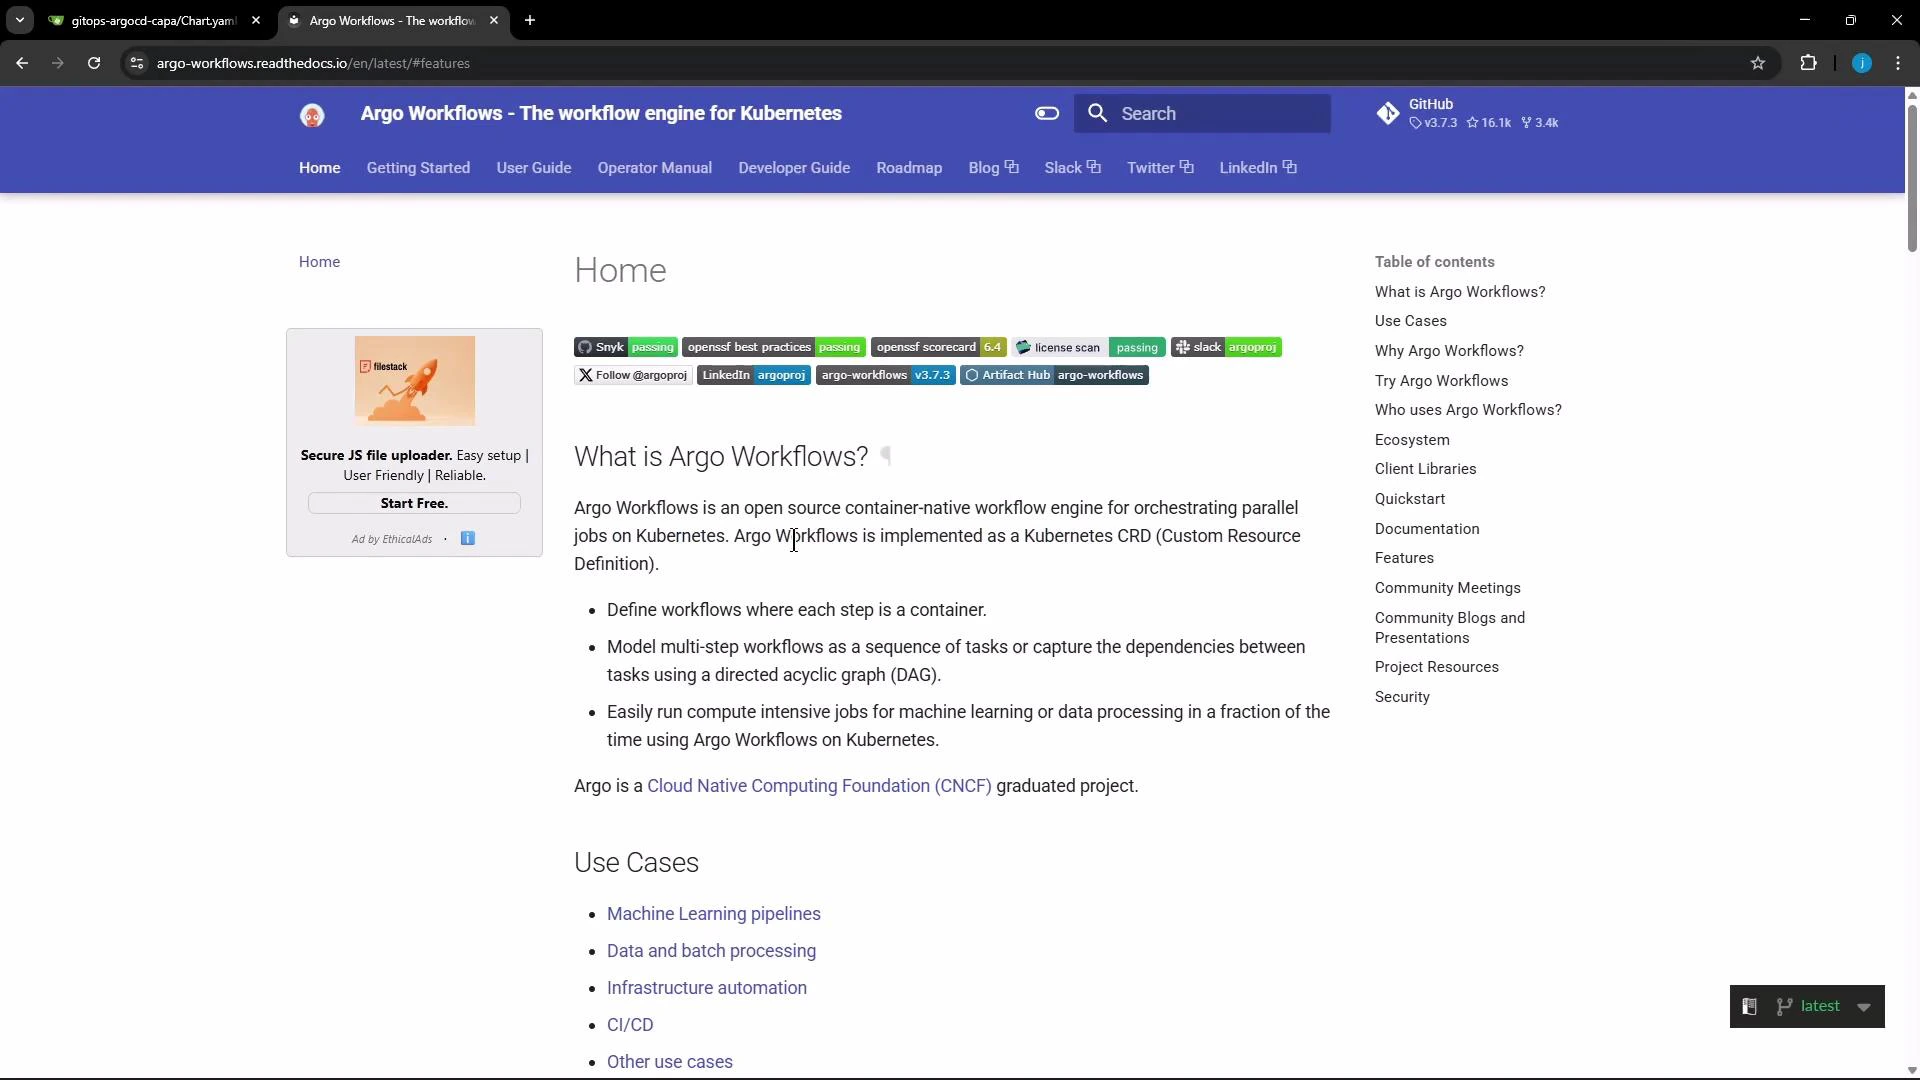The width and height of the screenshot is (1920, 1080).
Task: Click the browser back arrow
Action: tap(22, 63)
